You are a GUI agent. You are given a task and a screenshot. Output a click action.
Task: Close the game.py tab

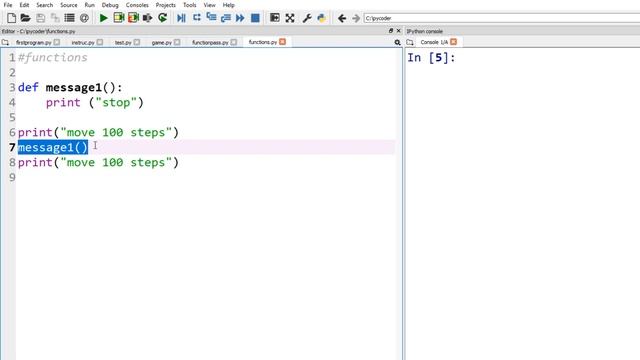tap(177, 42)
